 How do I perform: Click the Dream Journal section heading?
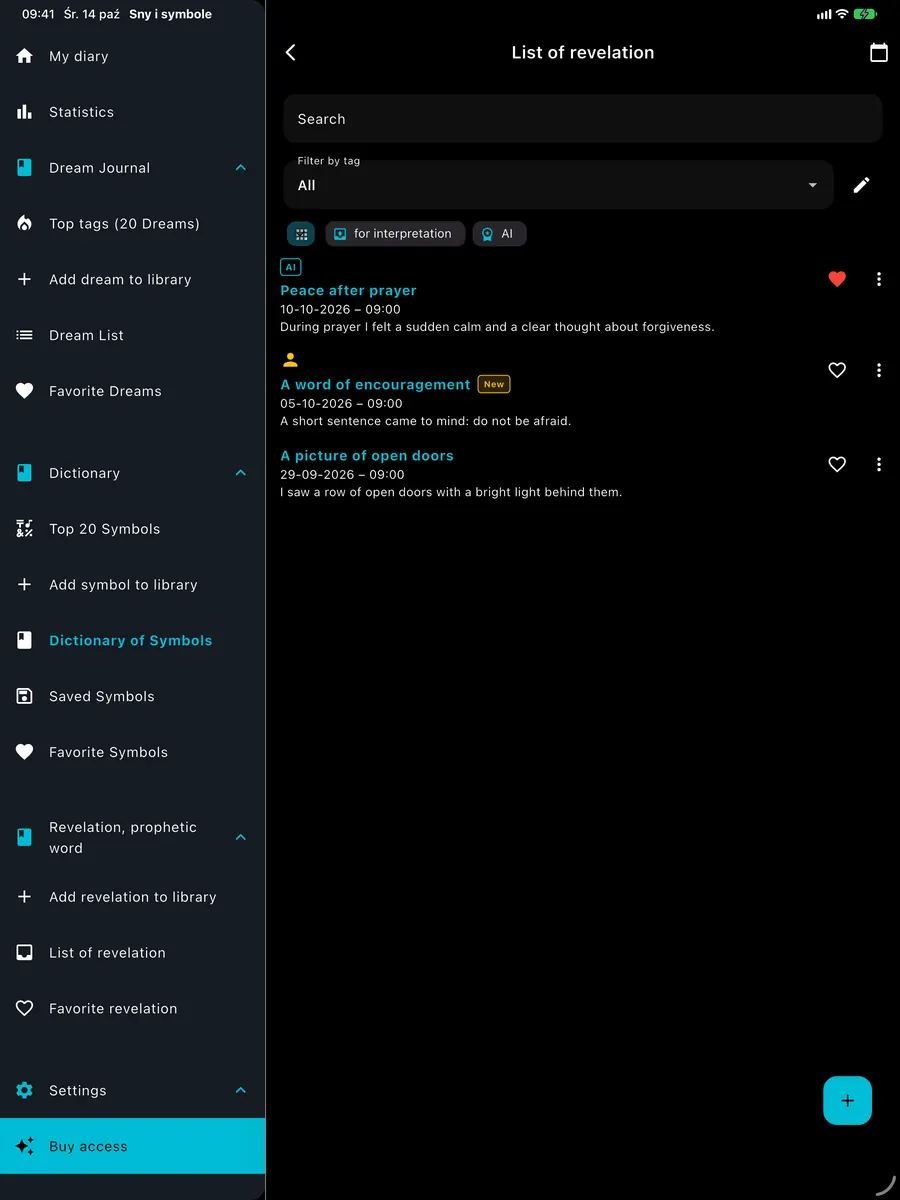pos(99,168)
